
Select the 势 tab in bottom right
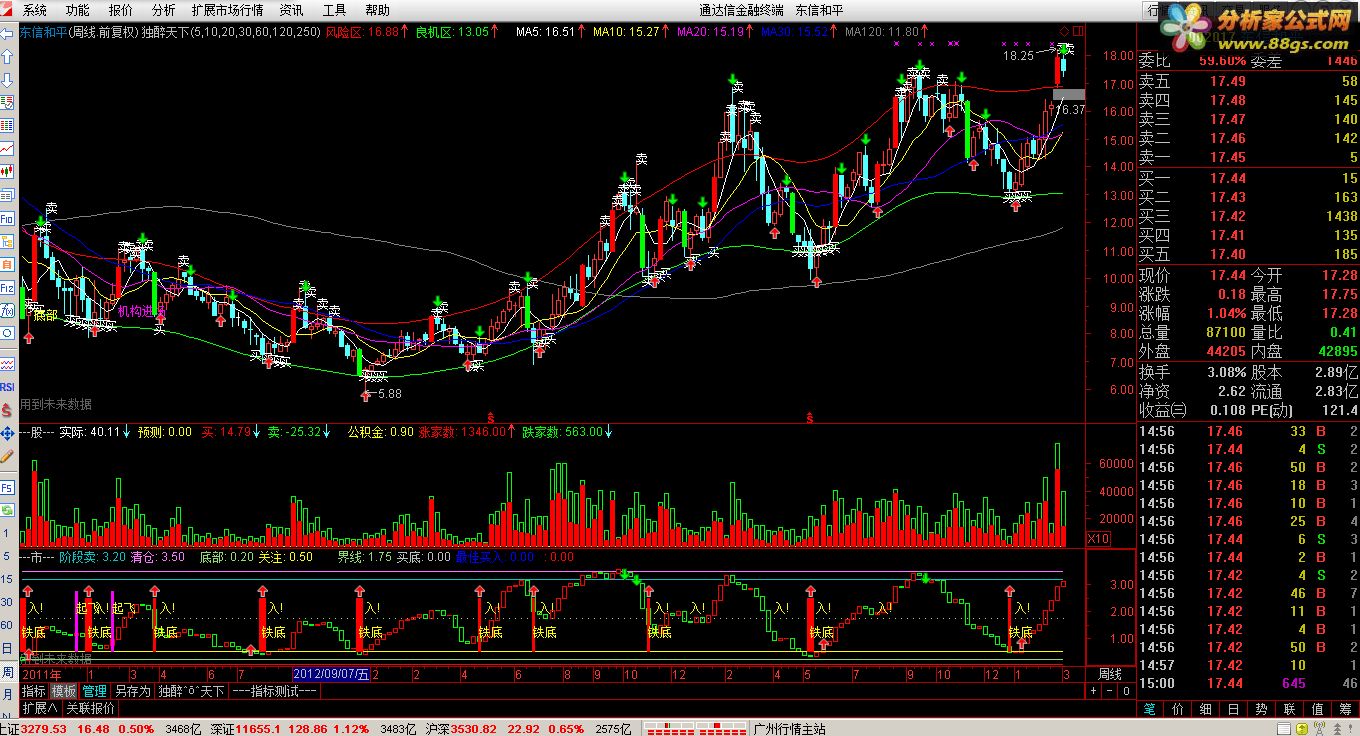point(1261,709)
